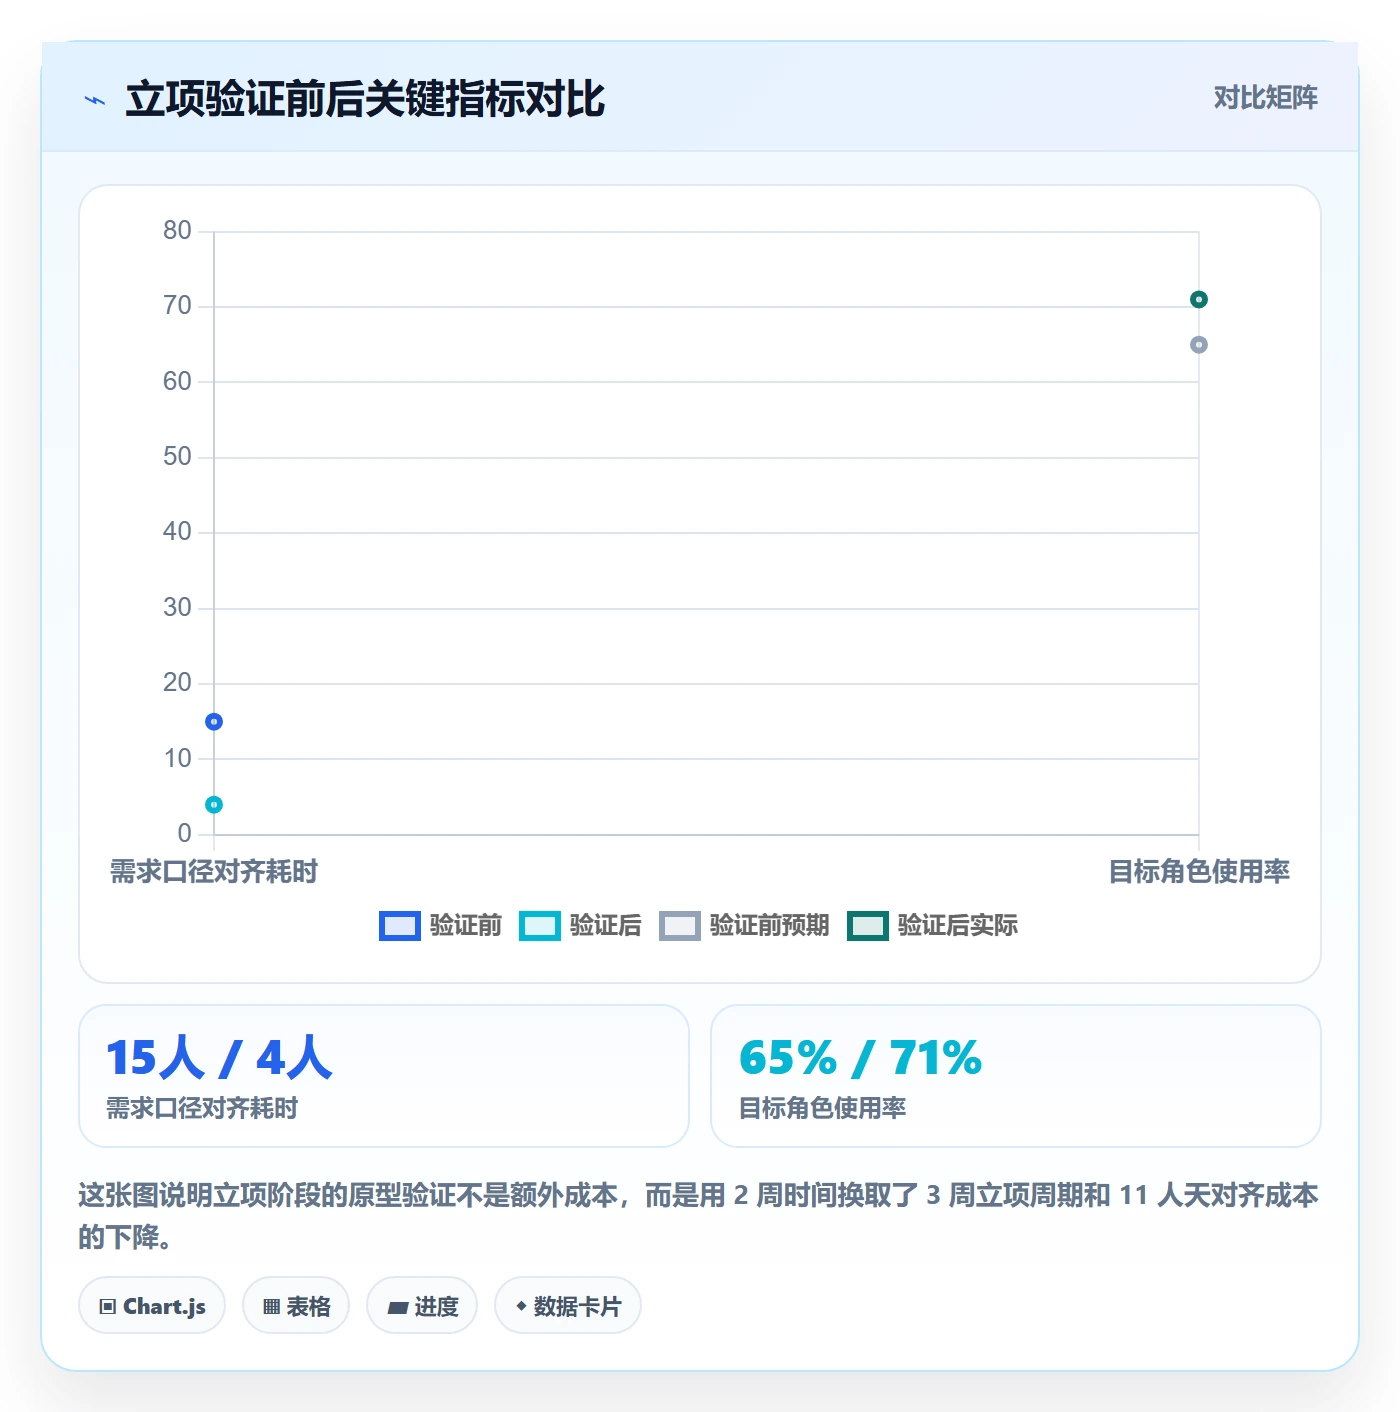Viewport: 1400px width, 1412px height.
Task: Click the diamond icon in 数据卡片 chip
Action: tap(521, 1306)
